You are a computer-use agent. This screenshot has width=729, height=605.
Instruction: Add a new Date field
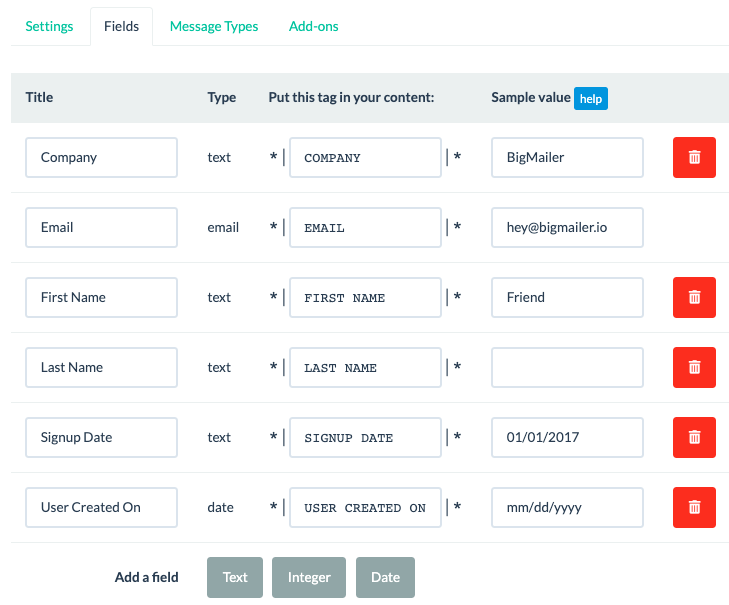(x=385, y=577)
